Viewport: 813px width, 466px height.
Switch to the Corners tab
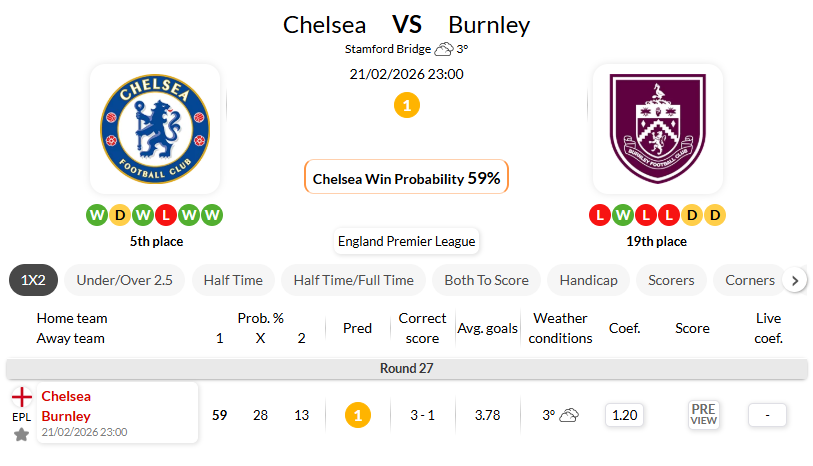tap(750, 280)
